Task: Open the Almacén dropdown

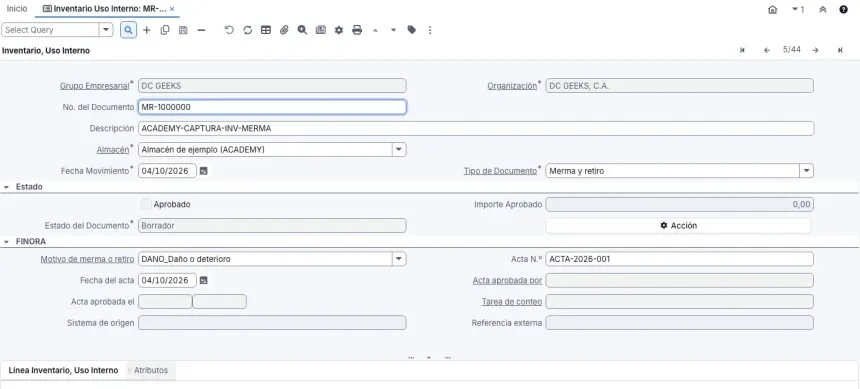Action: tap(399, 149)
